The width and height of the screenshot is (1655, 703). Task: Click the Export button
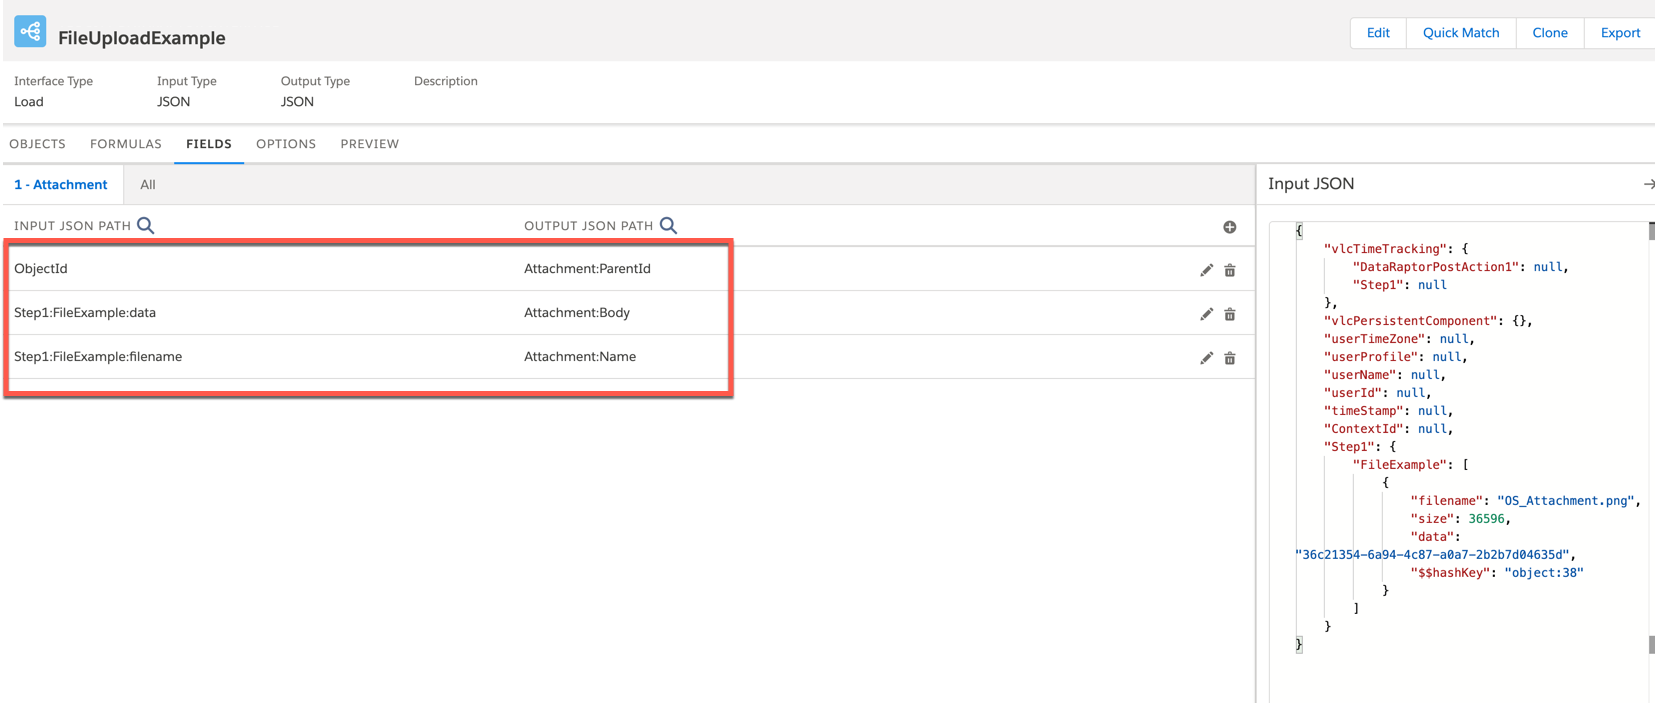pyautogui.click(x=1619, y=33)
